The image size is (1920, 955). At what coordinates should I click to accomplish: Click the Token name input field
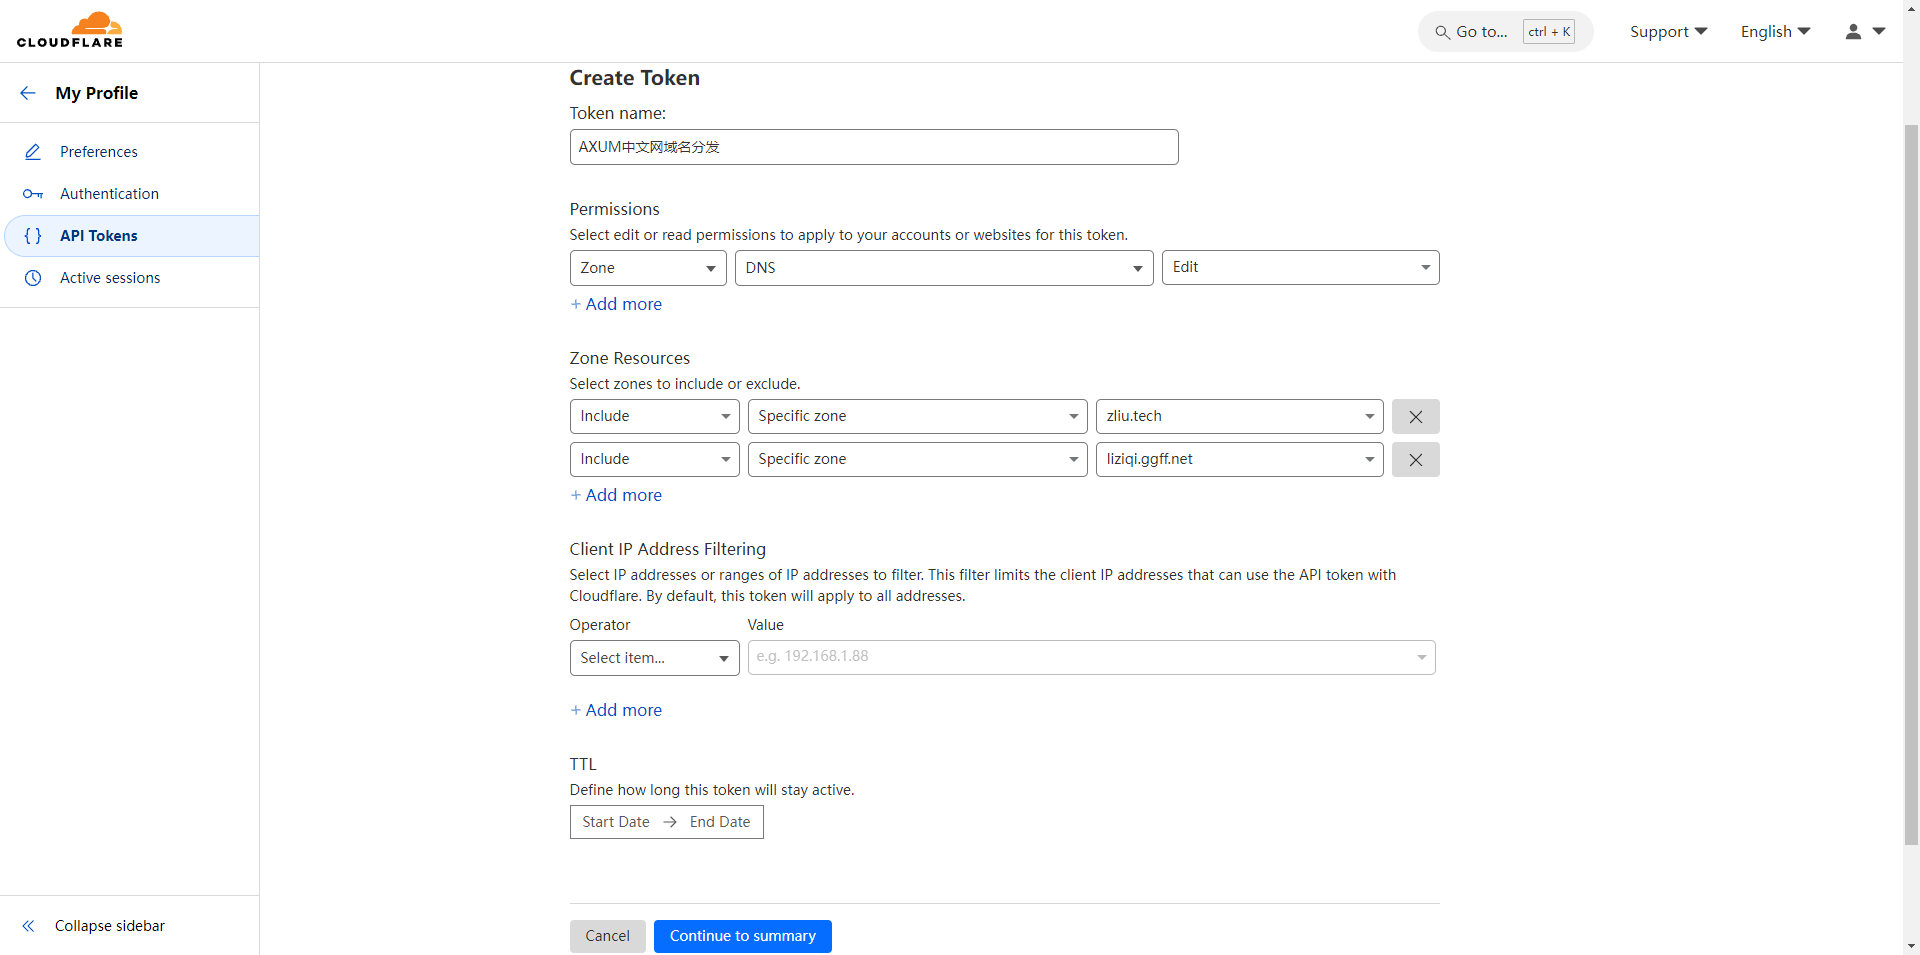coord(874,147)
